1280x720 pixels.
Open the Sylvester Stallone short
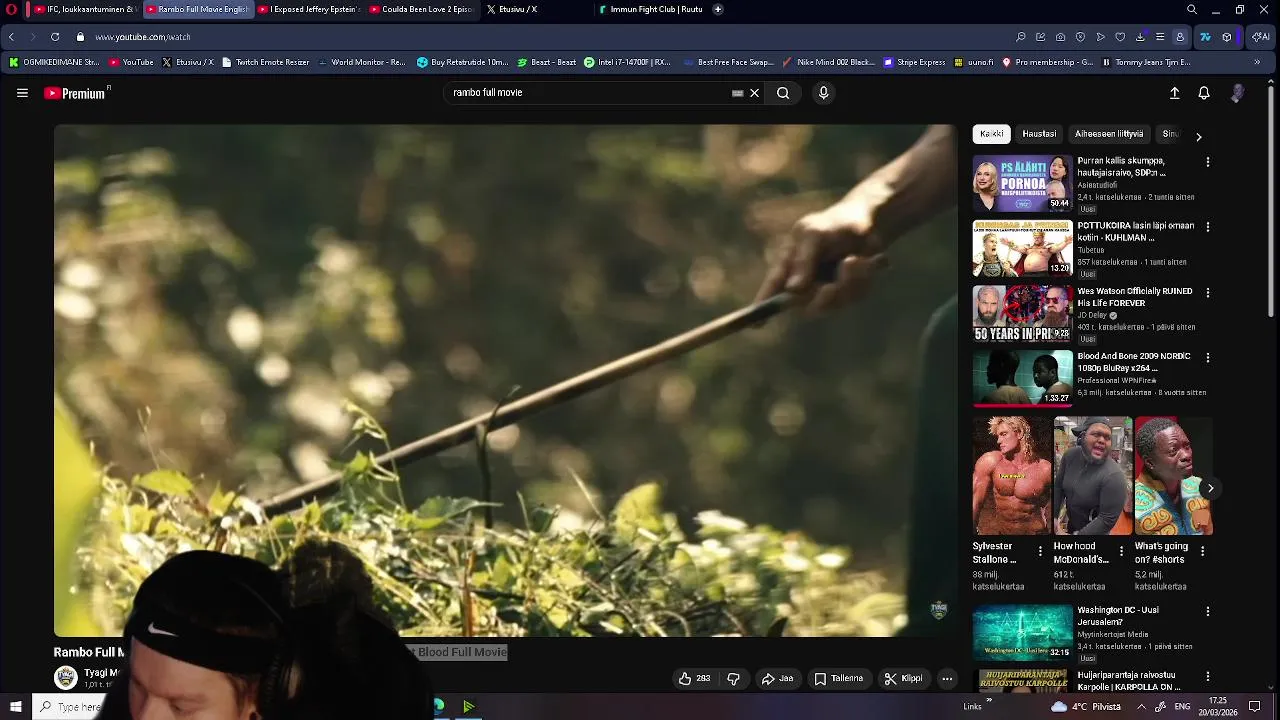(x=1012, y=476)
